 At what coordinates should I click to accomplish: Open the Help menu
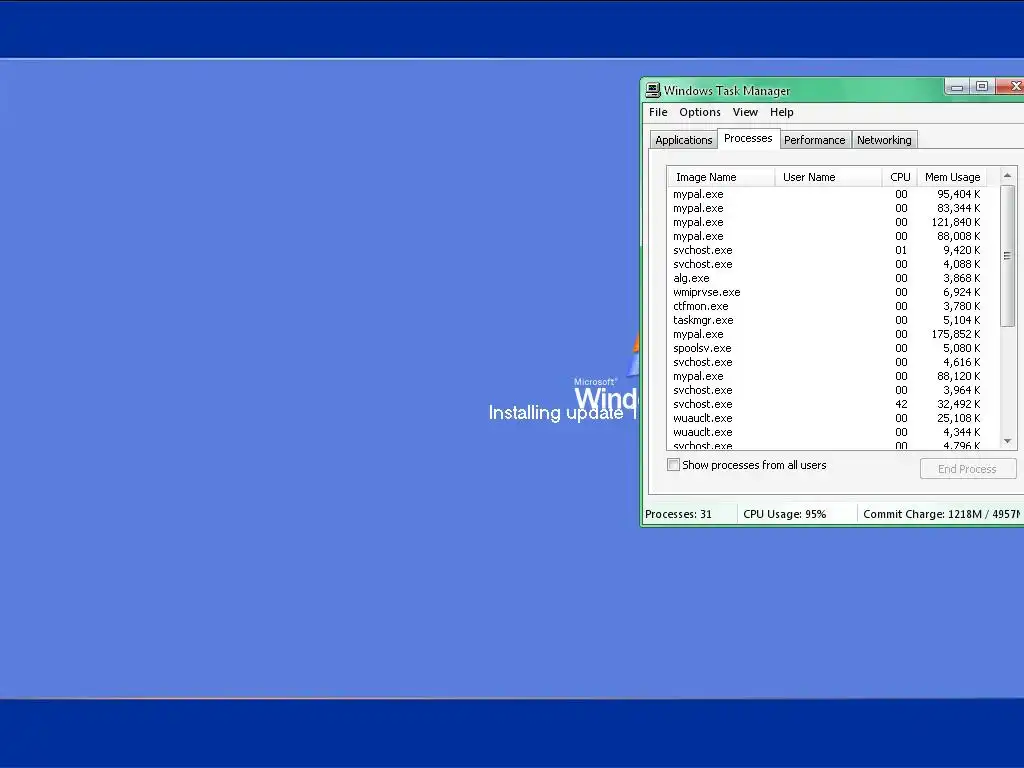tap(781, 112)
